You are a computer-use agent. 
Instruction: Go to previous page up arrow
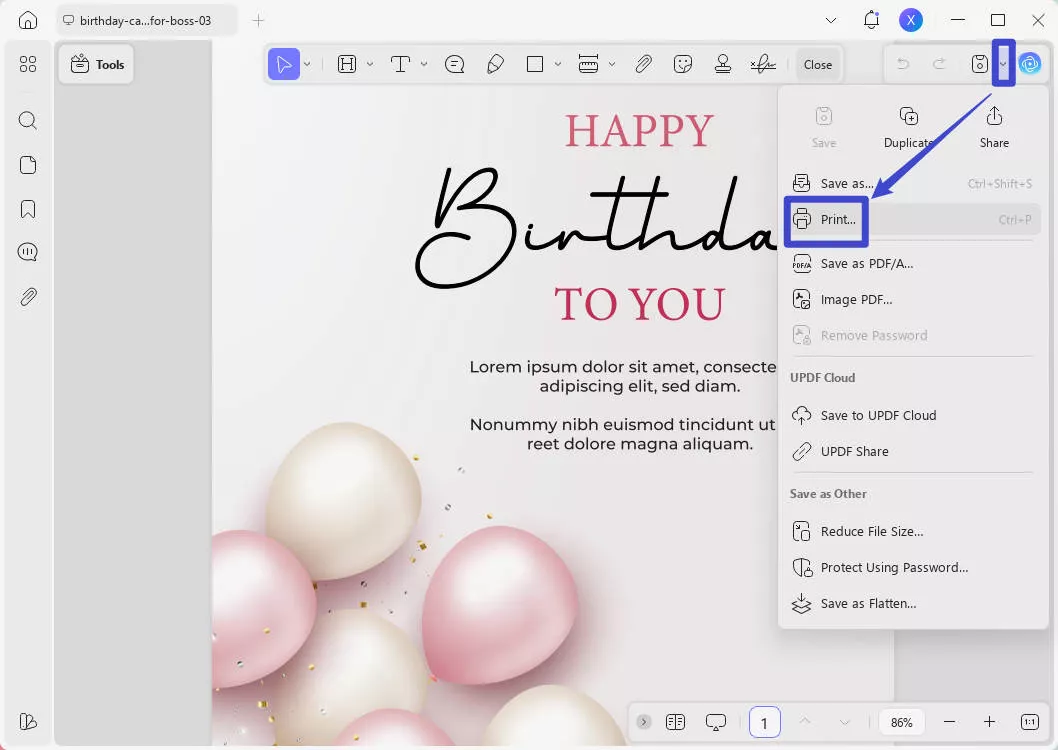[804, 722]
